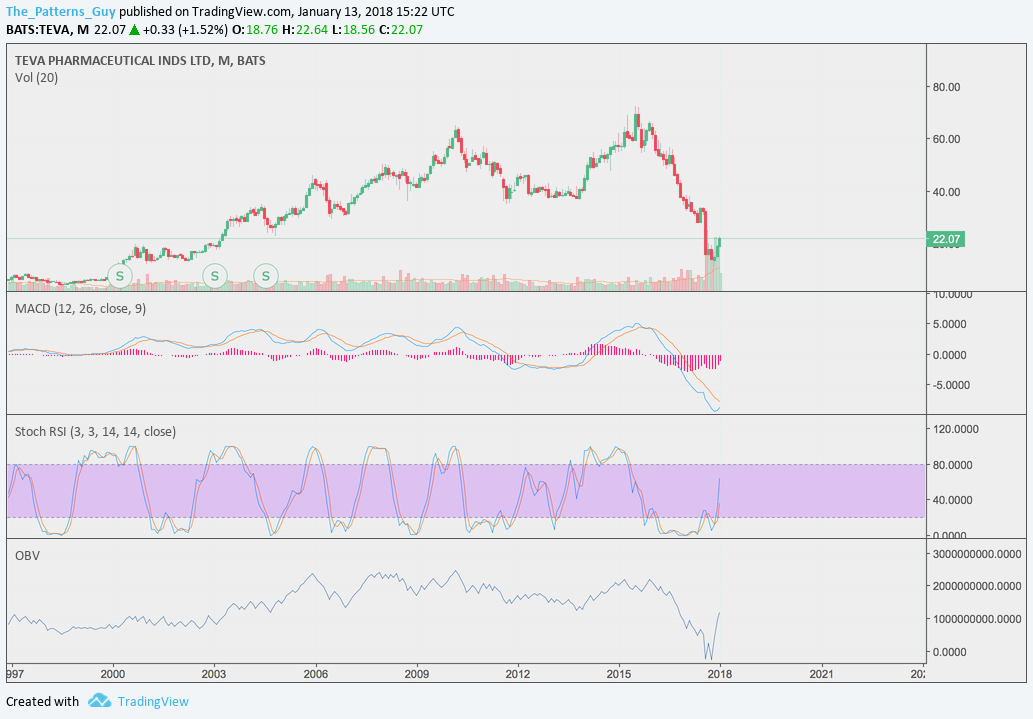Click the 3000000000.0000 label on the OBV axis

(977, 554)
